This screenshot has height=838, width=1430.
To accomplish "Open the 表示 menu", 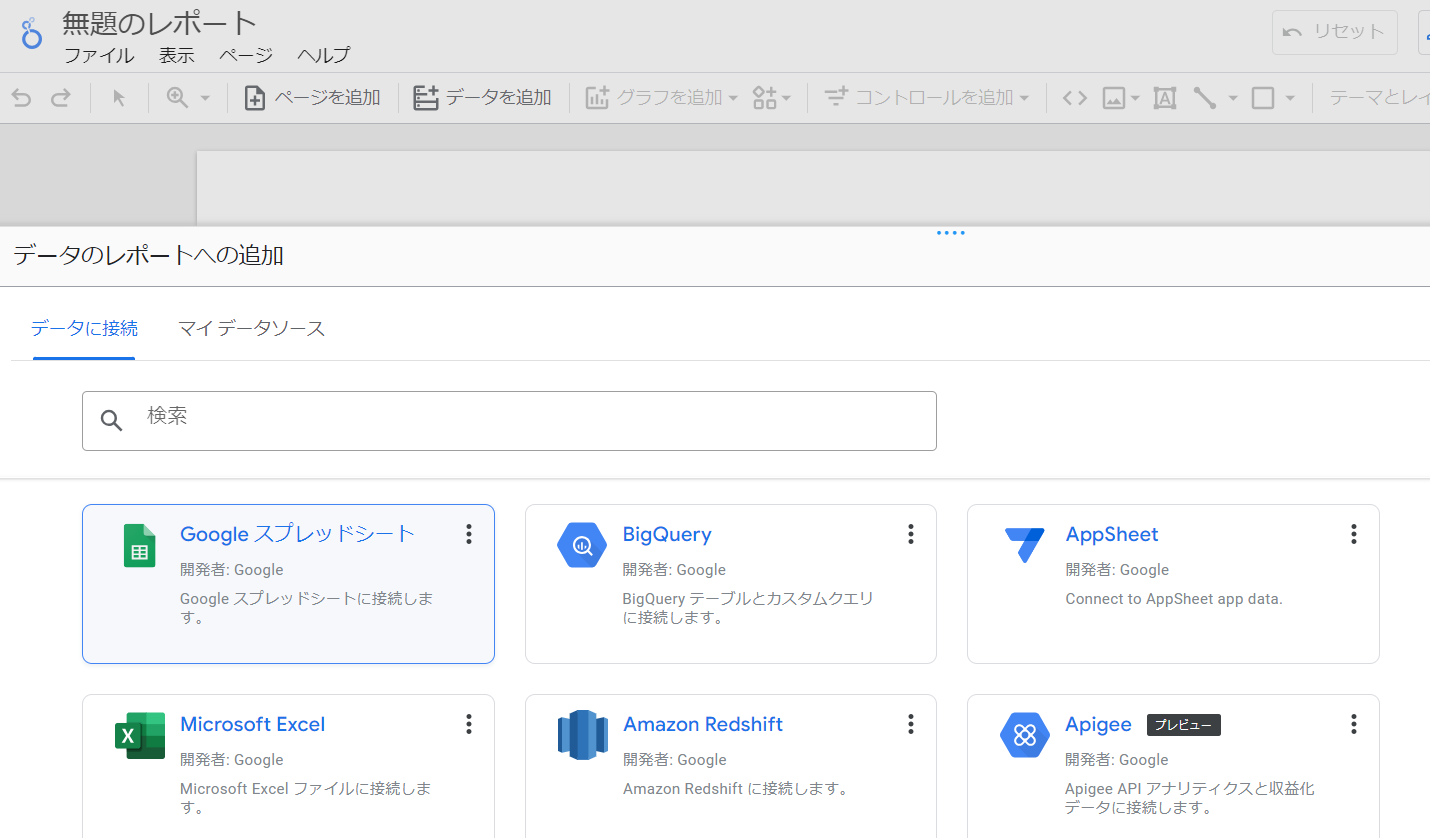I will (176, 55).
